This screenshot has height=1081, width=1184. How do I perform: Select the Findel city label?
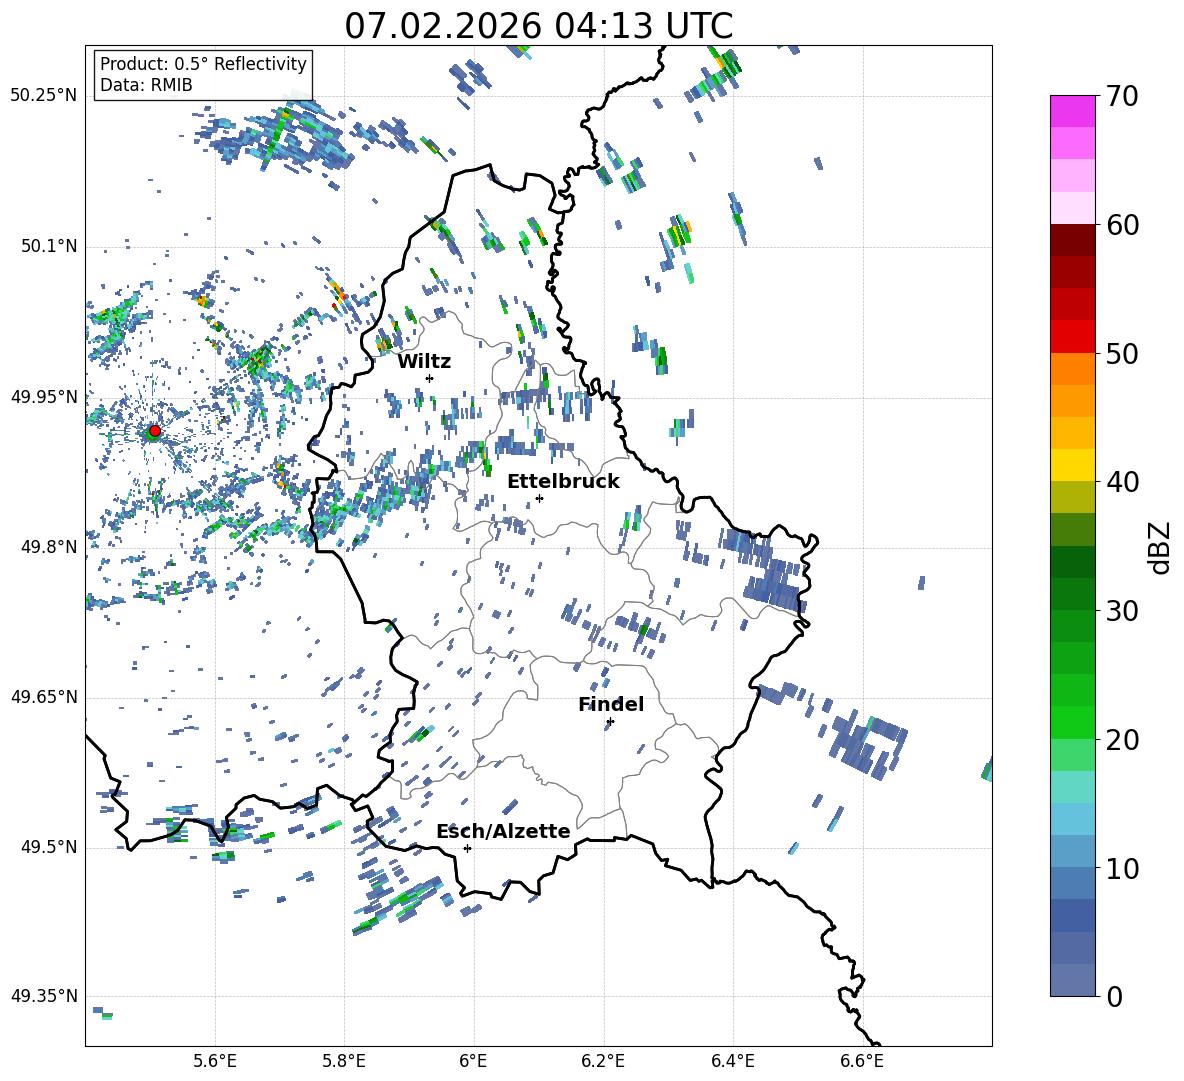click(x=611, y=704)
